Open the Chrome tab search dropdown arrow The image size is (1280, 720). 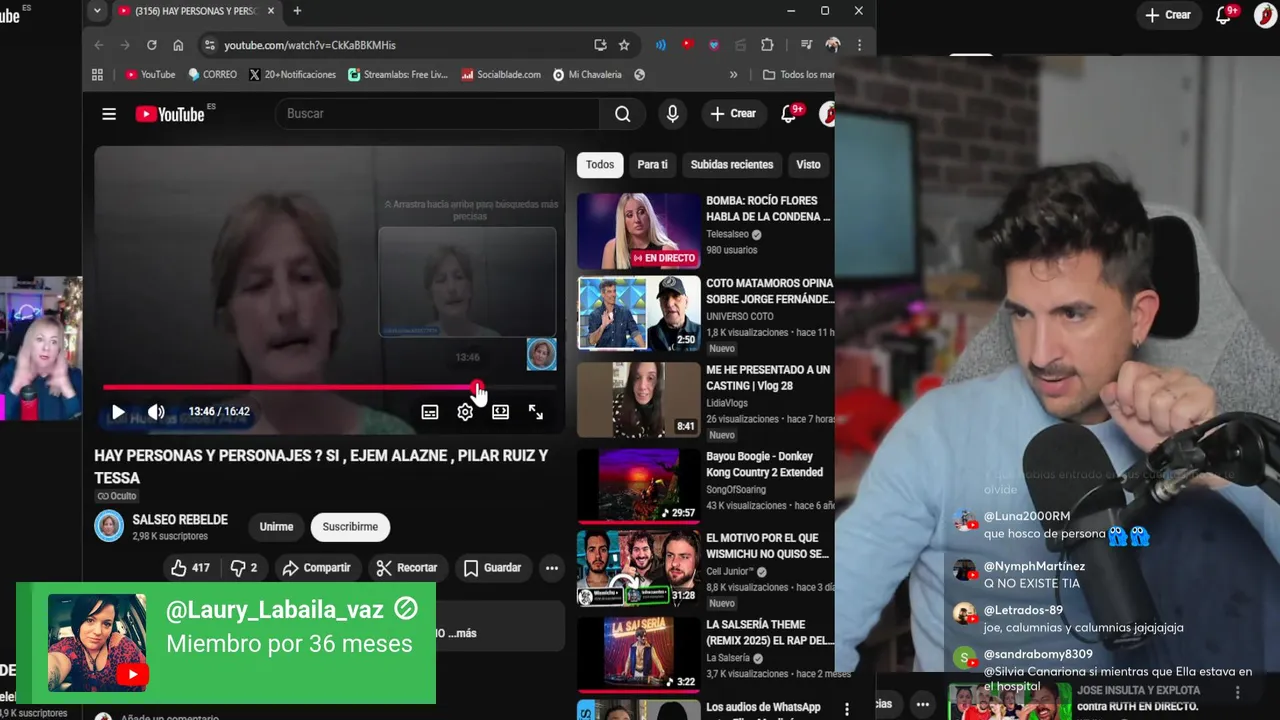coord(97,11)
